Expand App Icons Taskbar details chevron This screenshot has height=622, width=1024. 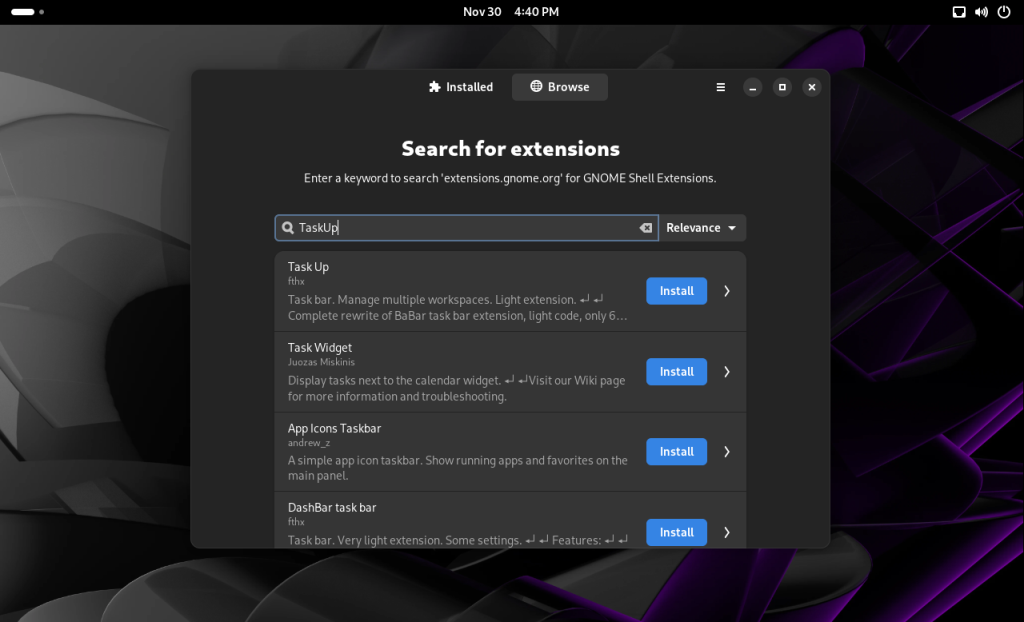727,452
